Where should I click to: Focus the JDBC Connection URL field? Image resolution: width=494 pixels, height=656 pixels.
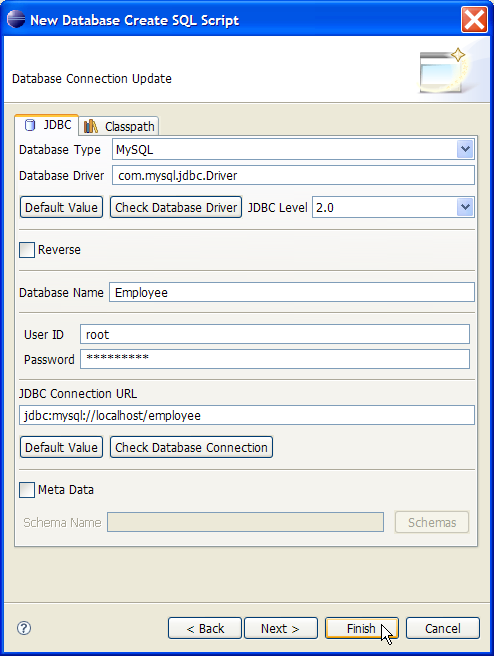(x=247, y=415)
